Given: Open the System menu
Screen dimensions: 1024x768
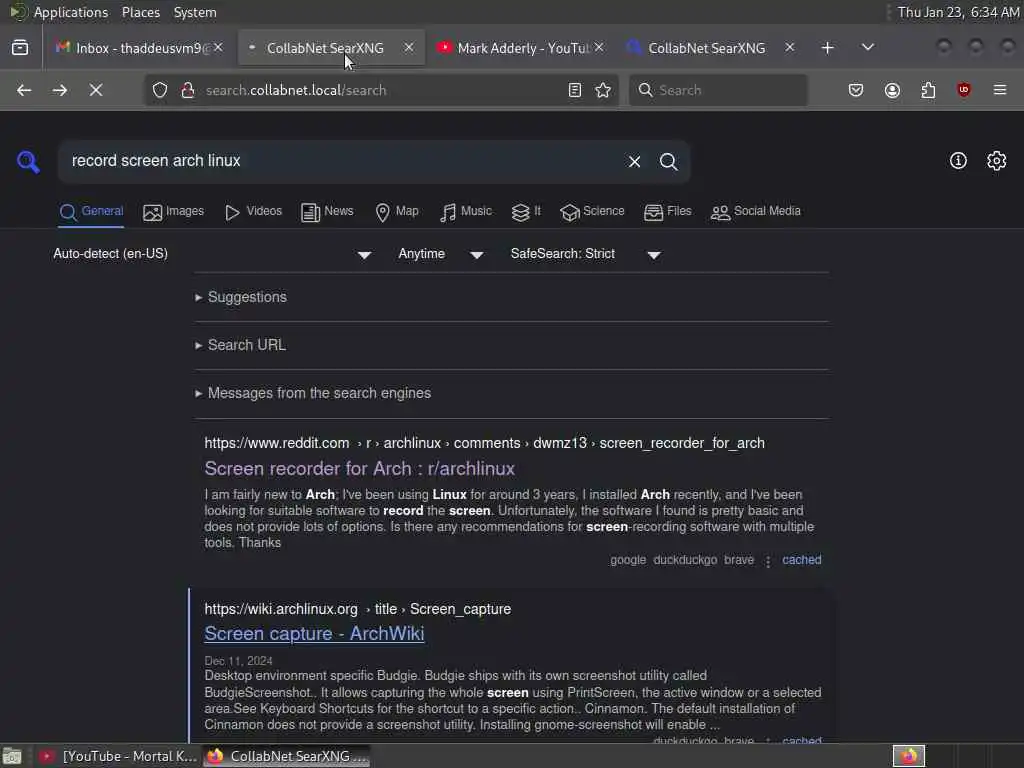Looking at the screenshot, I should pyautogui.click(x=195, y=12).
